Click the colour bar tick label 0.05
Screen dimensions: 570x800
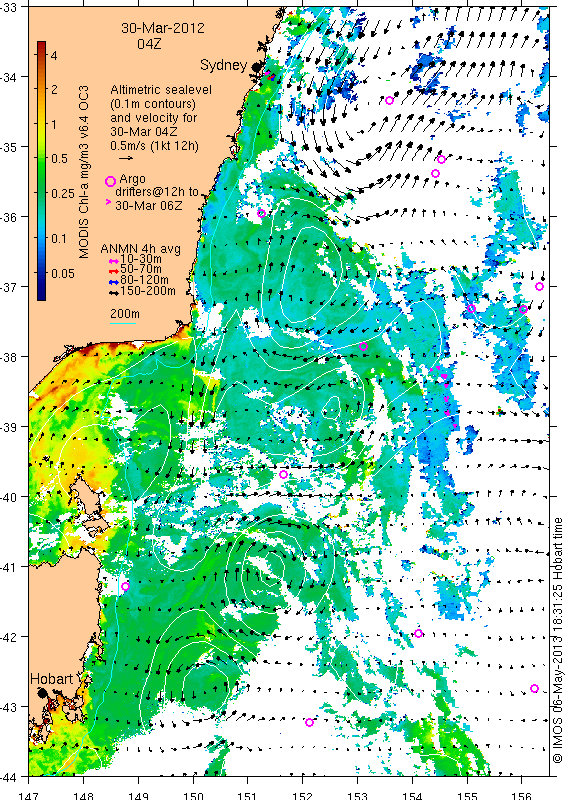[x=63, y=273]
